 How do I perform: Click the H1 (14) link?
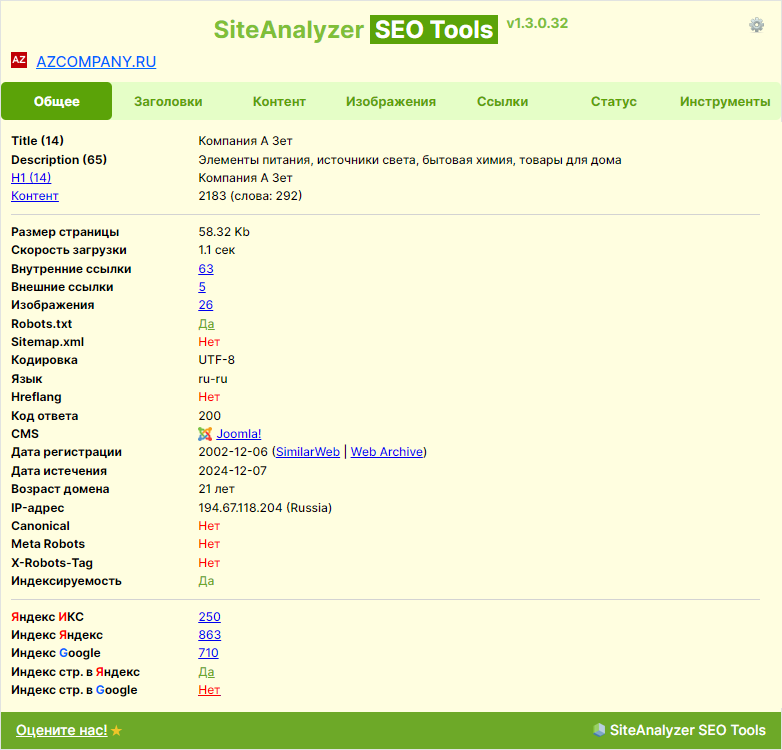[31, 178]
